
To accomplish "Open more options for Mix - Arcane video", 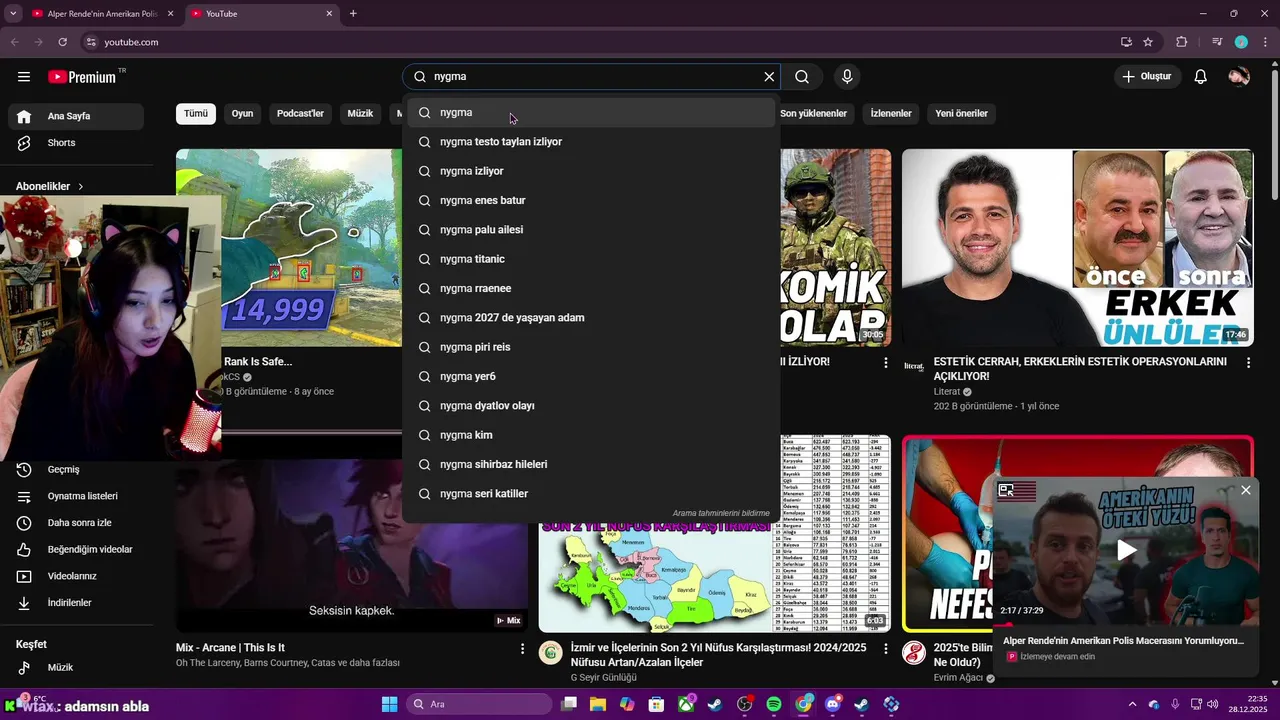I will [x=522, y=649].
